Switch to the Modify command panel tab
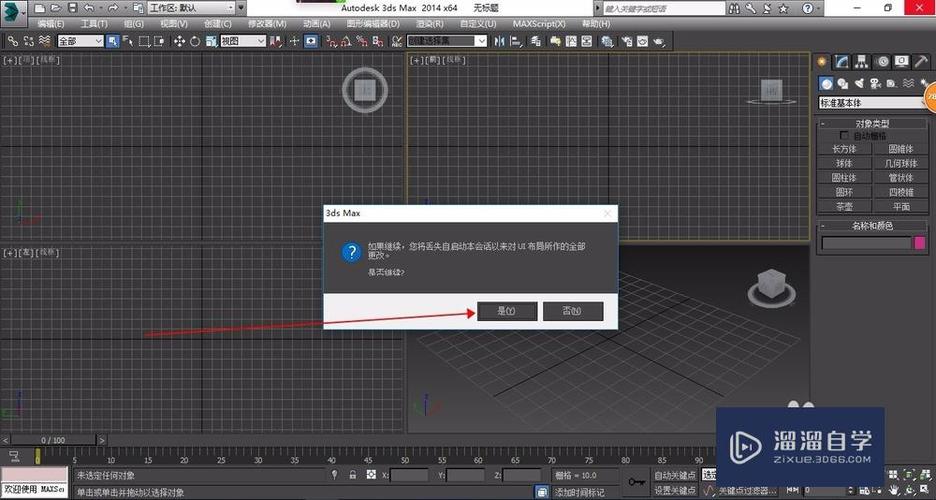The width and height of the screenshot is (936, 500). [x=842, y=61]
